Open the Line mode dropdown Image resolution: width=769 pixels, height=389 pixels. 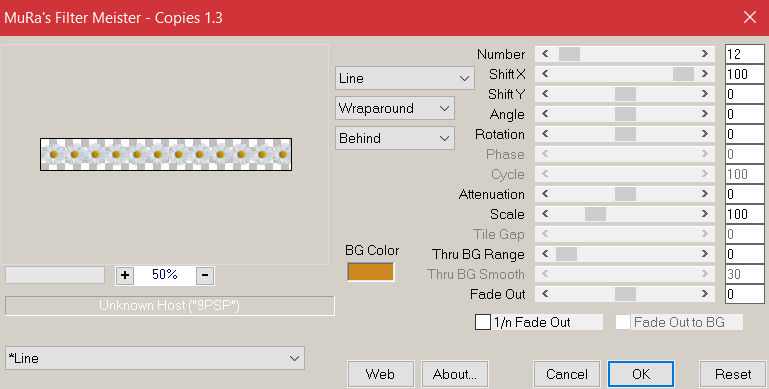click(x=405, y=78)
